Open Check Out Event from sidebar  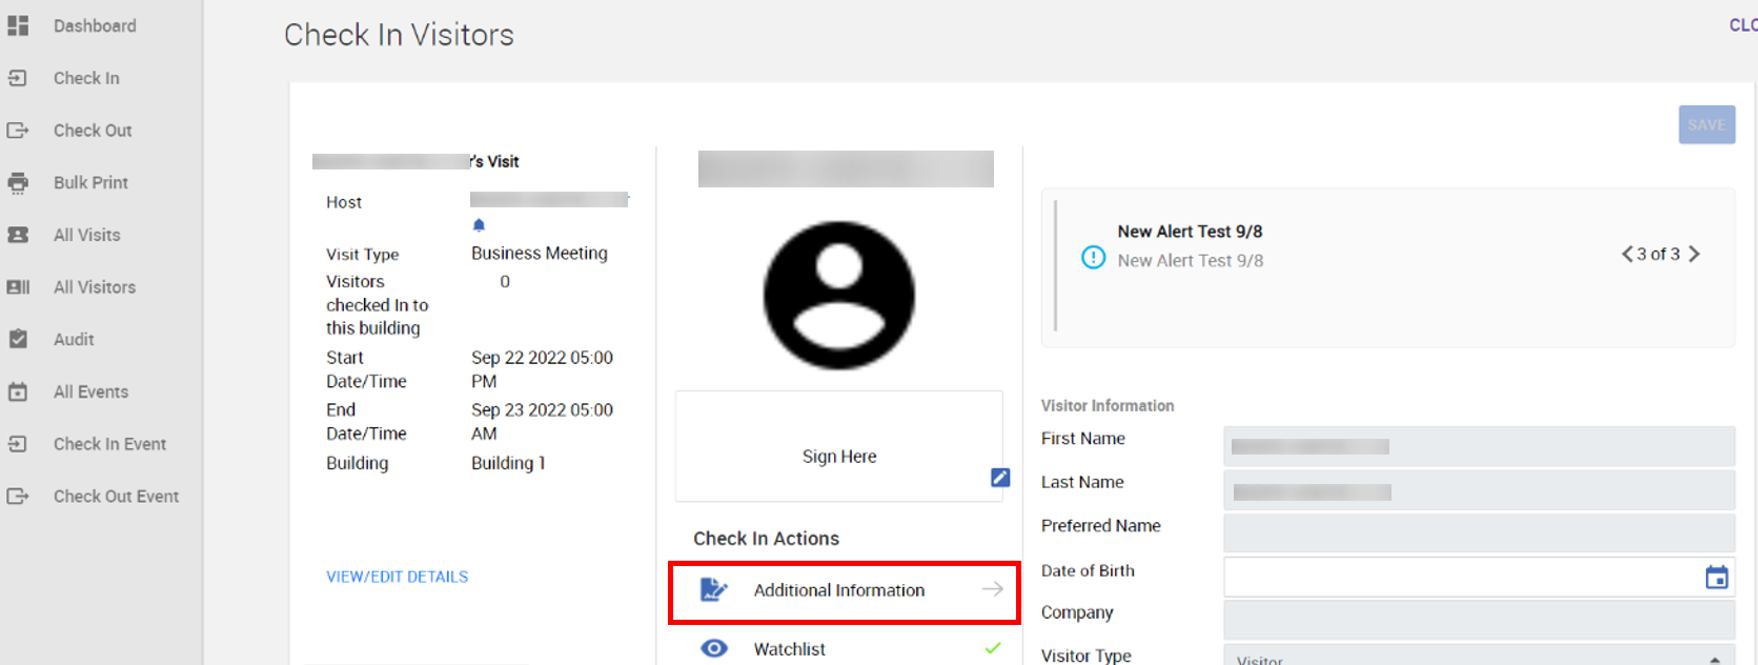click(116, 496)
